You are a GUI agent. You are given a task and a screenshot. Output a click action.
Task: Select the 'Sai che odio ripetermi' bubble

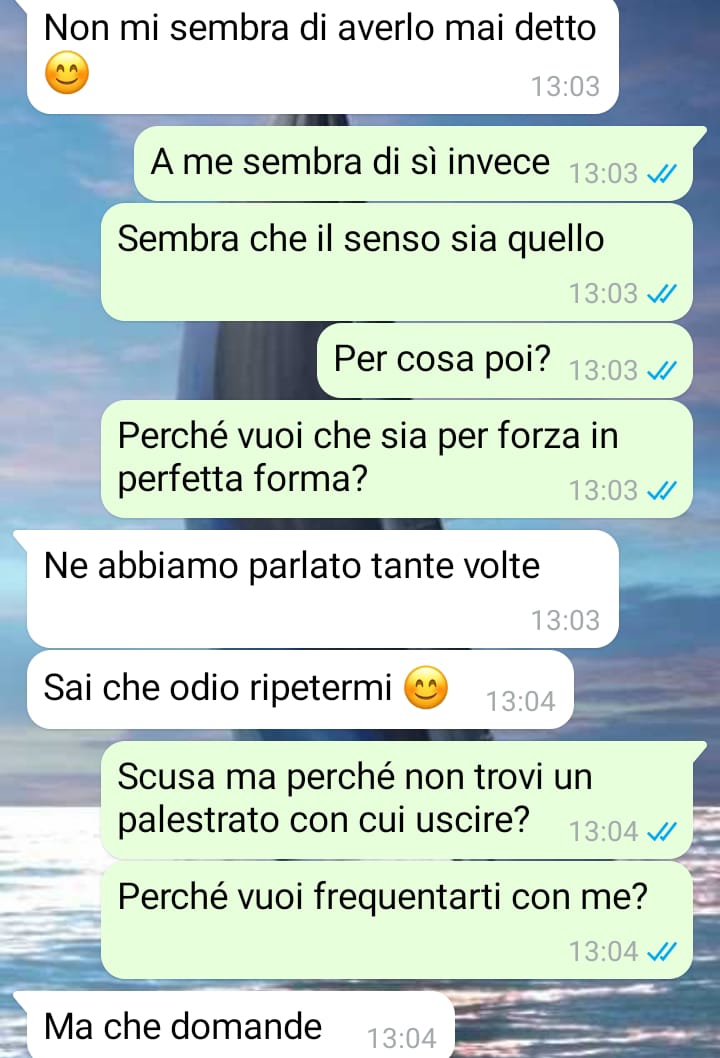click(300, 690)
